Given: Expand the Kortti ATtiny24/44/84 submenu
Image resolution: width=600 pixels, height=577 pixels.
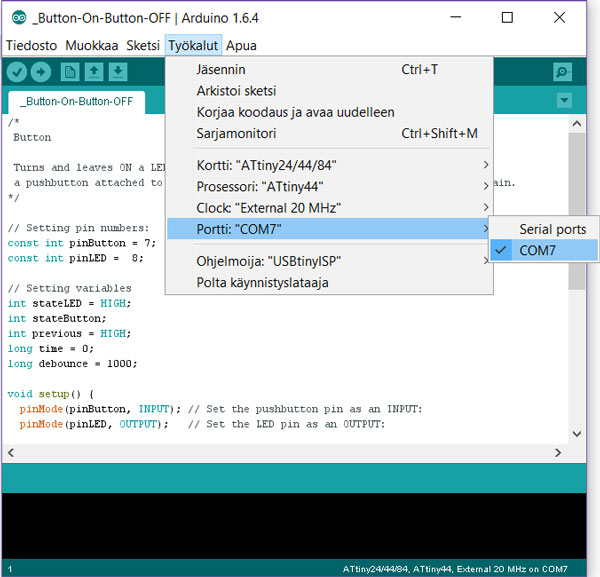Looking at the screenshot, I should tap(329, 165).
